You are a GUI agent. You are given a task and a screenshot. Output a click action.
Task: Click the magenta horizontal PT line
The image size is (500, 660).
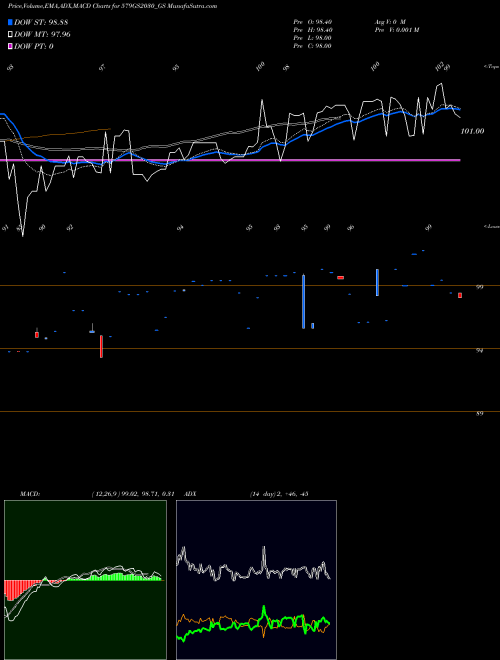(x=230, y=160)
